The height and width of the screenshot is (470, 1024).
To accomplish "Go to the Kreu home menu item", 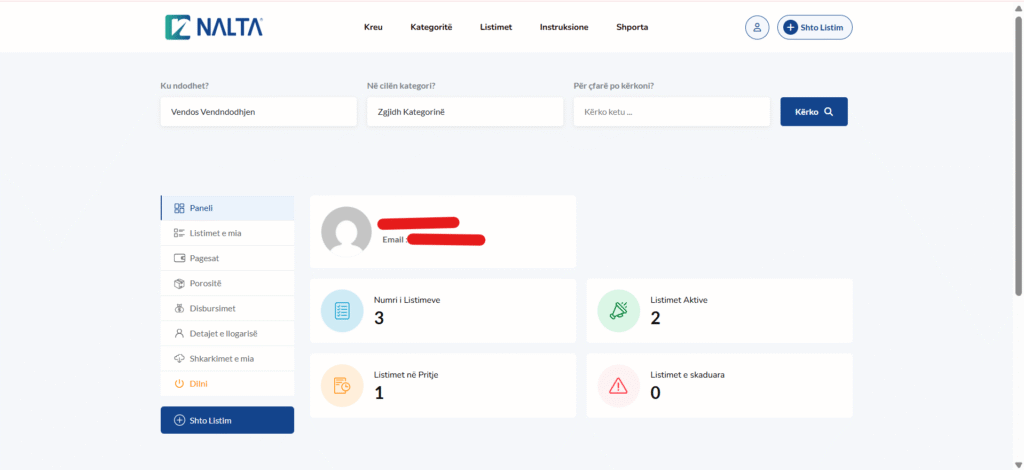I will point(373,27).
